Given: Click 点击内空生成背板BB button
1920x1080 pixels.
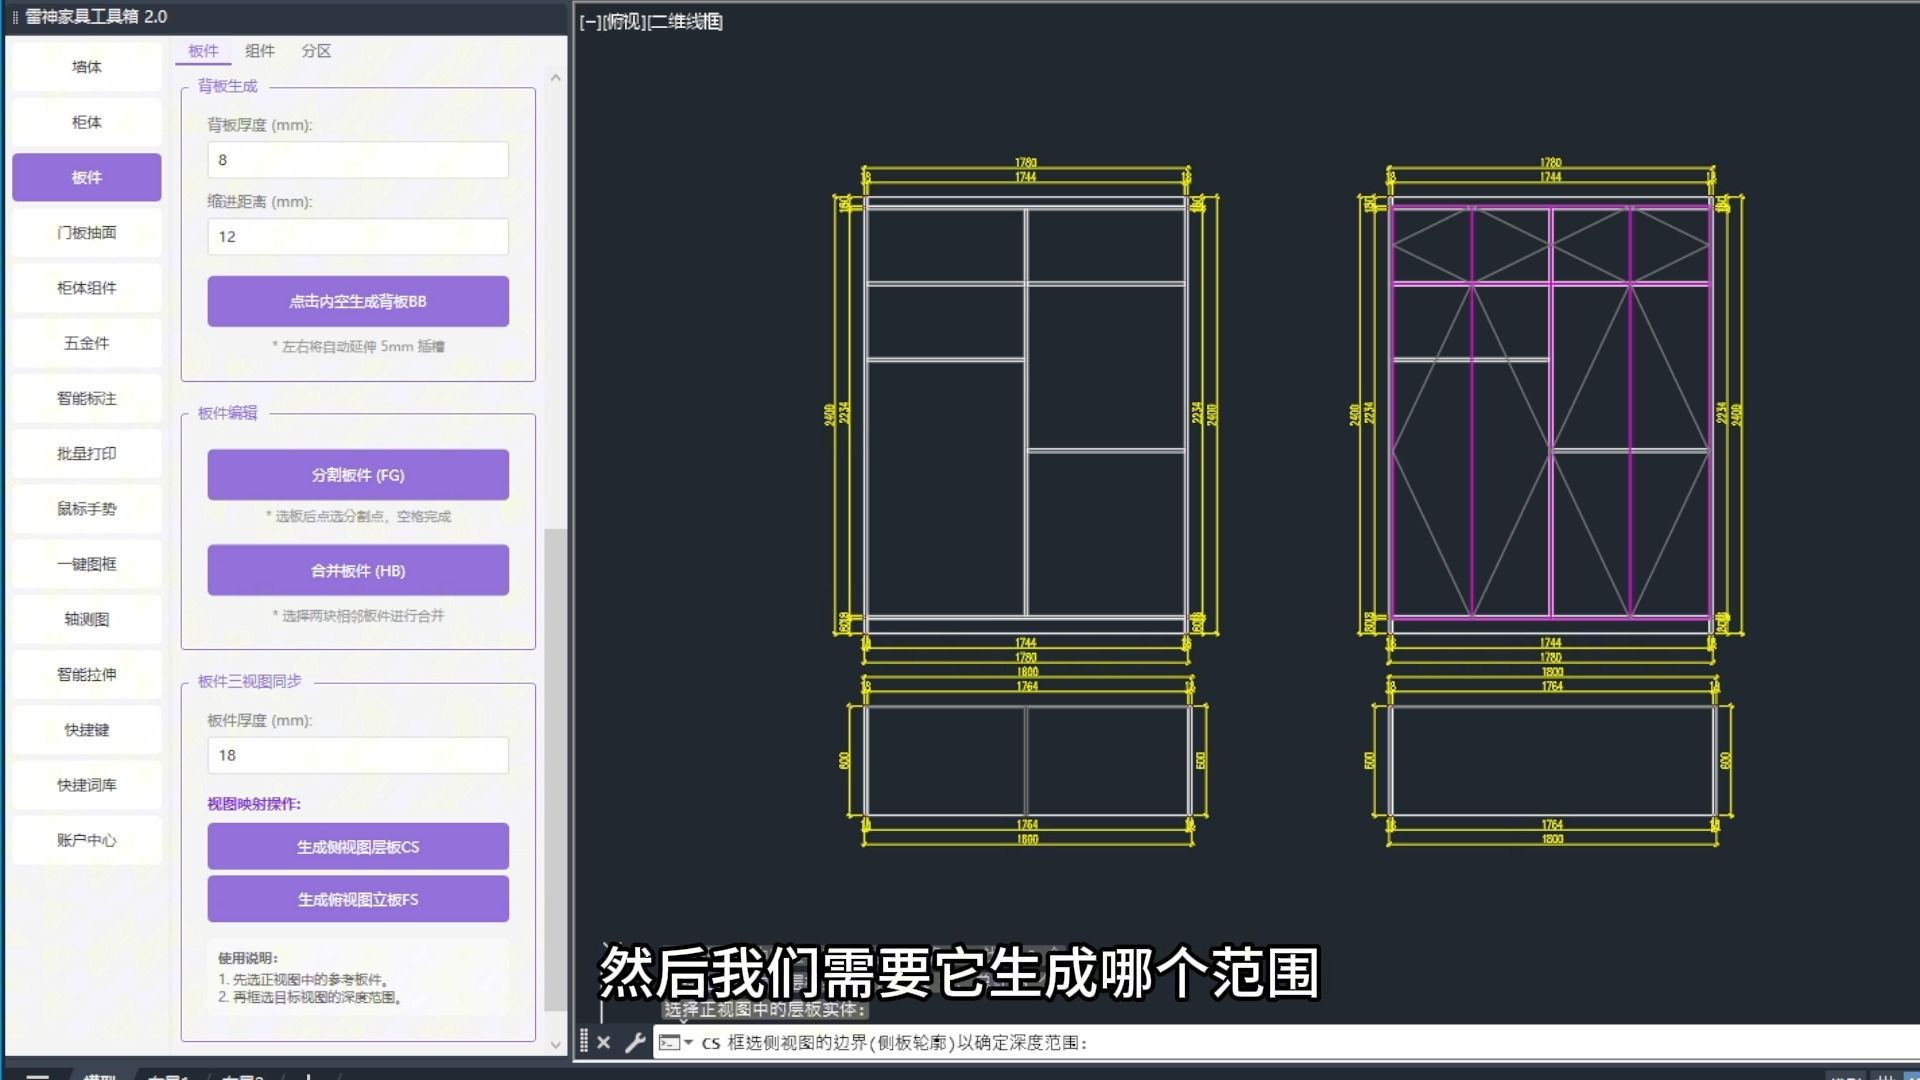Looking at the screenshot, I should [358, 301].
